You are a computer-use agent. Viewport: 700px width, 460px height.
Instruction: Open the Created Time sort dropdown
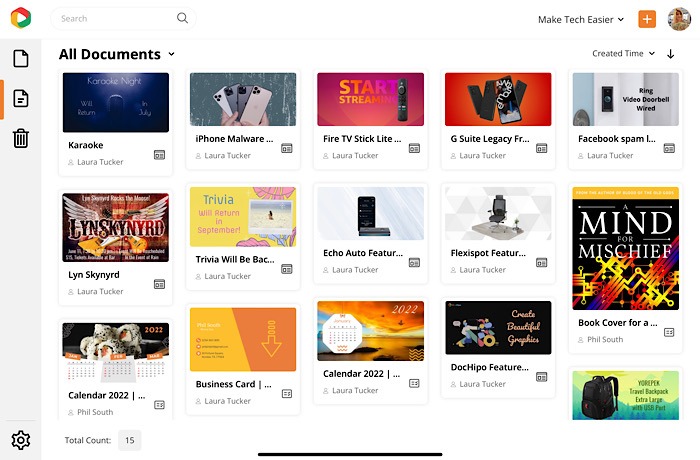(623, 54)
